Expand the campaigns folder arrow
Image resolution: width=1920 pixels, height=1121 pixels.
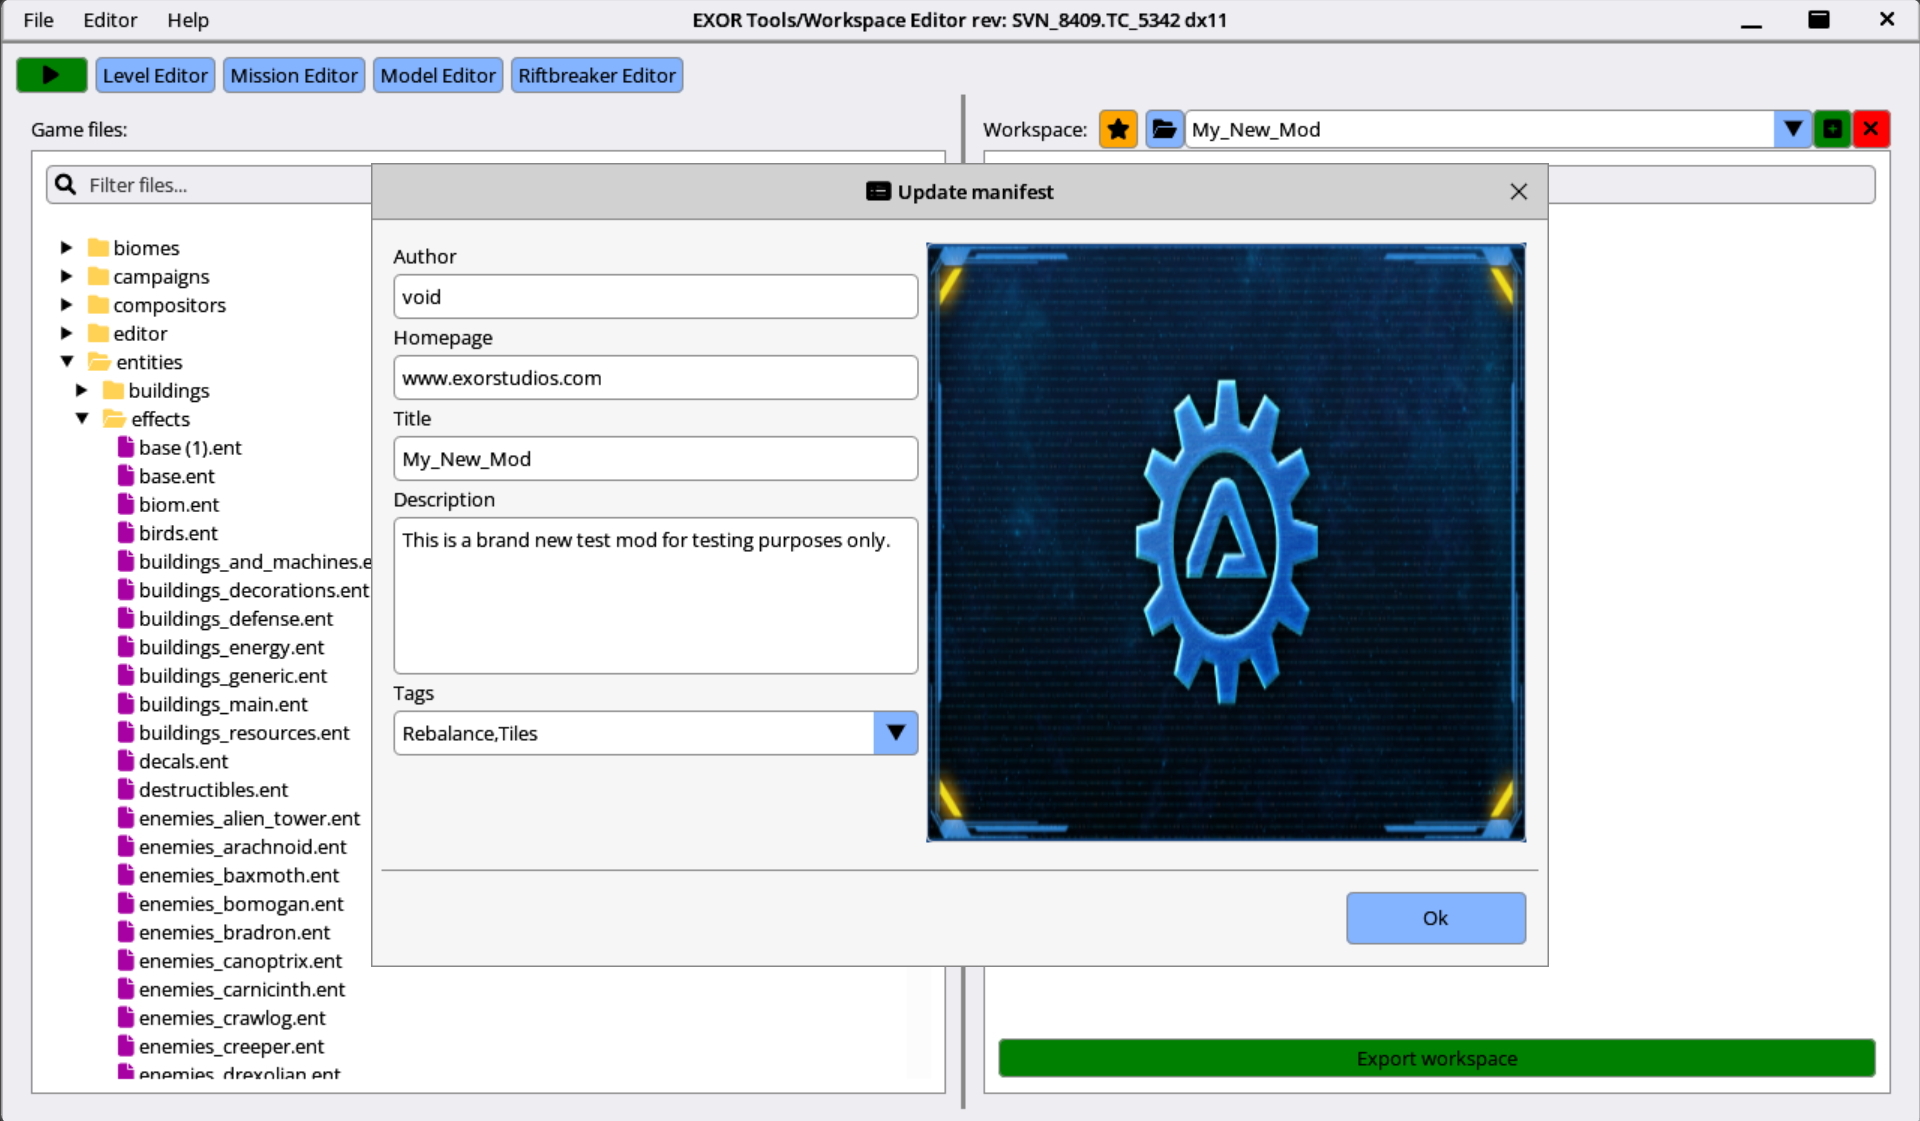[x=66, y=276]
